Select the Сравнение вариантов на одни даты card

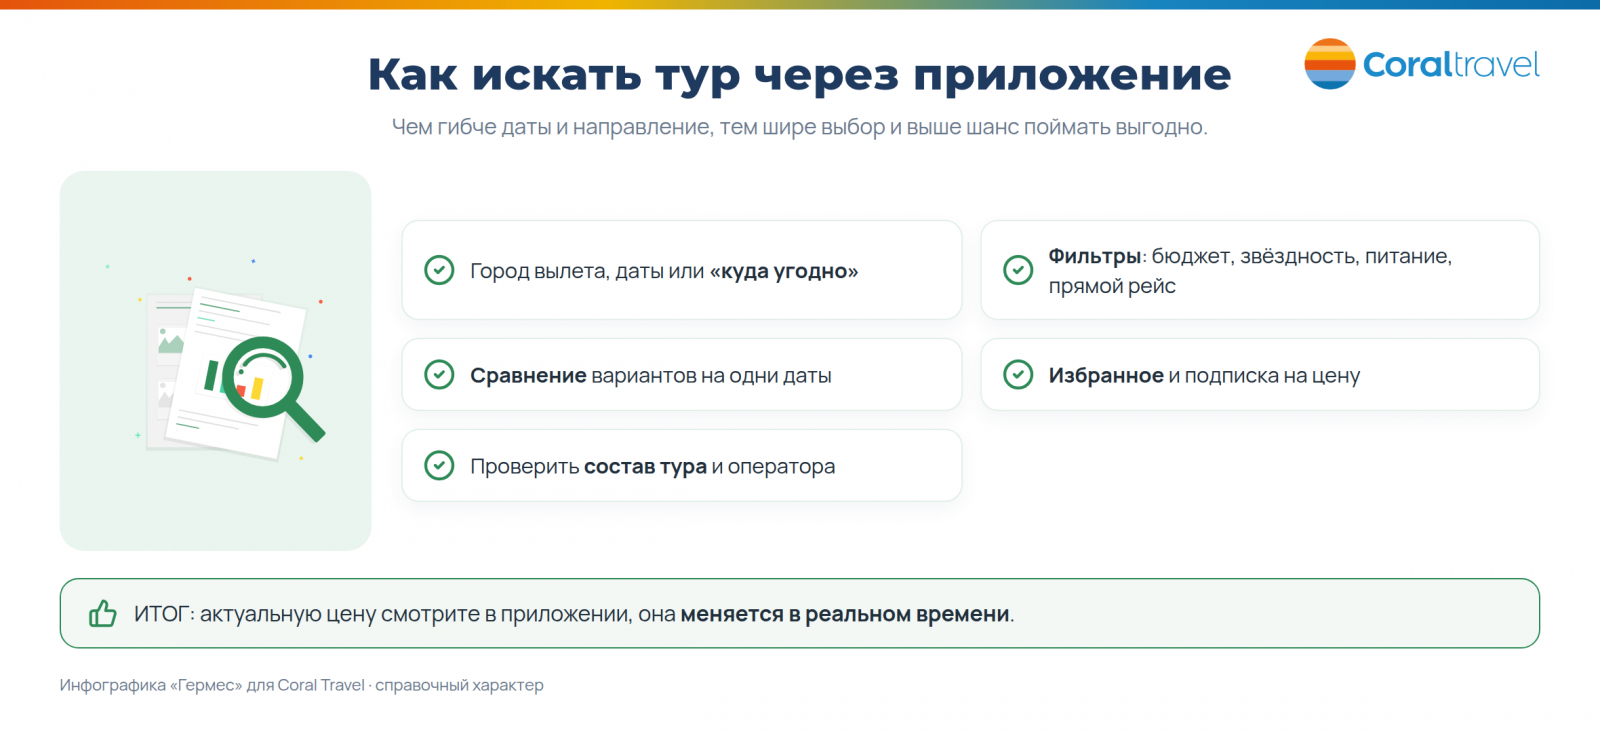[682, 375]
